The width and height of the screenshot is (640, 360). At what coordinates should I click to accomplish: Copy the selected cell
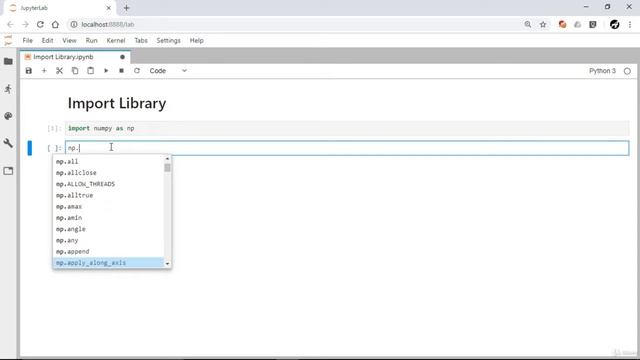click(x=75, y=71)
